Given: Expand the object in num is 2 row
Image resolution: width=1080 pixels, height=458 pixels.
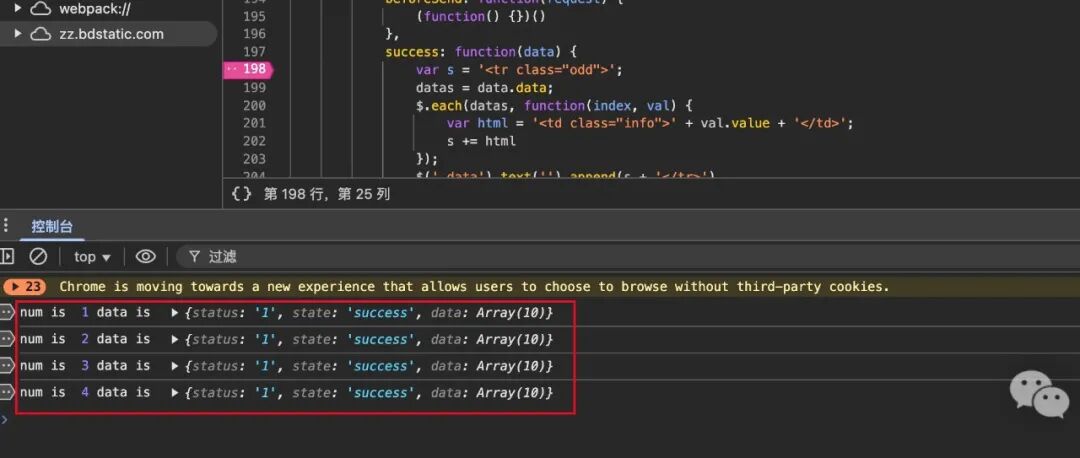Looking at the screenshot, I should click(176, 340).
